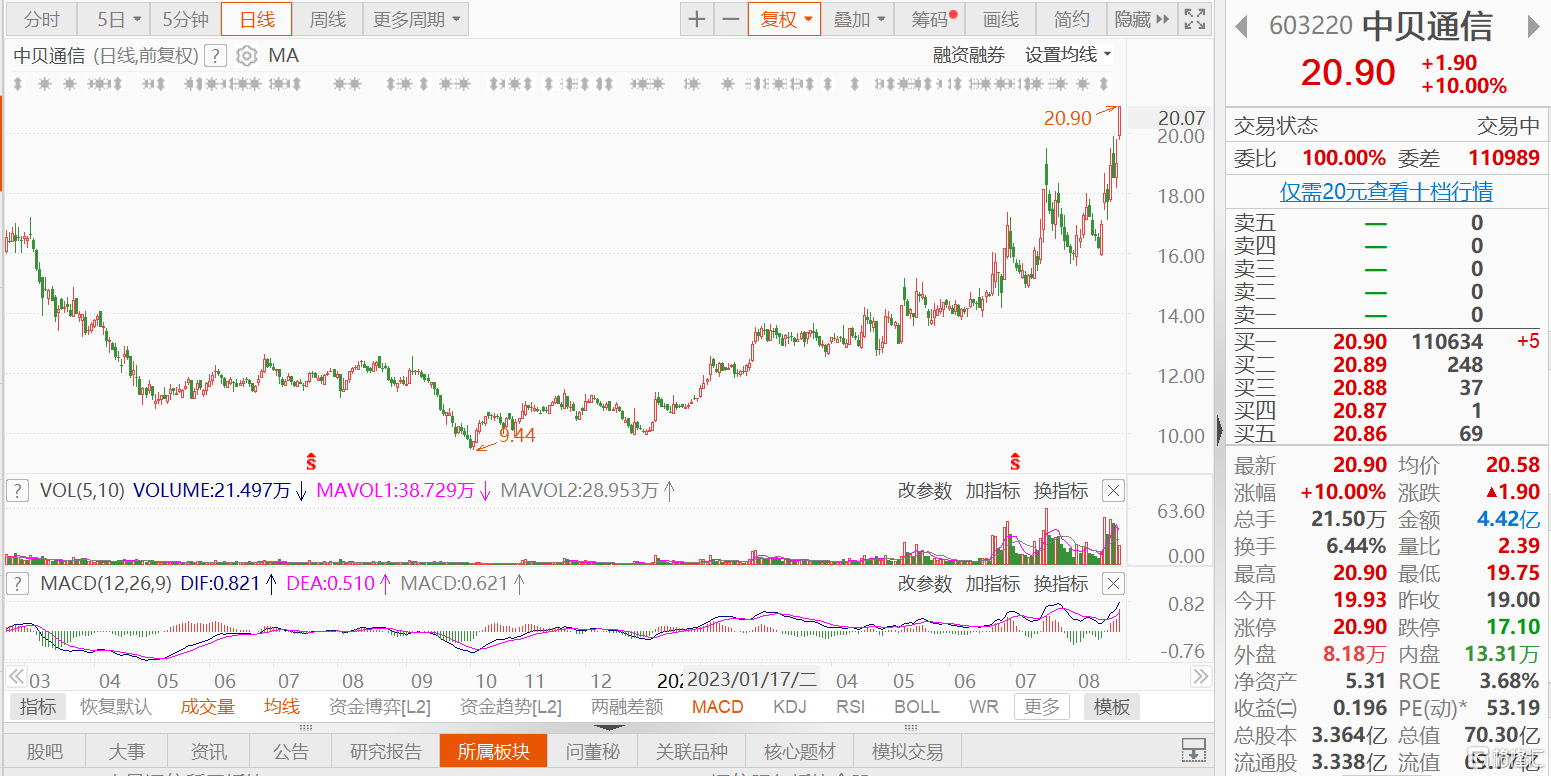
Task: Click 换指标 in the MACD panel
Action: pyautogui.click(x=1061, y=583)
